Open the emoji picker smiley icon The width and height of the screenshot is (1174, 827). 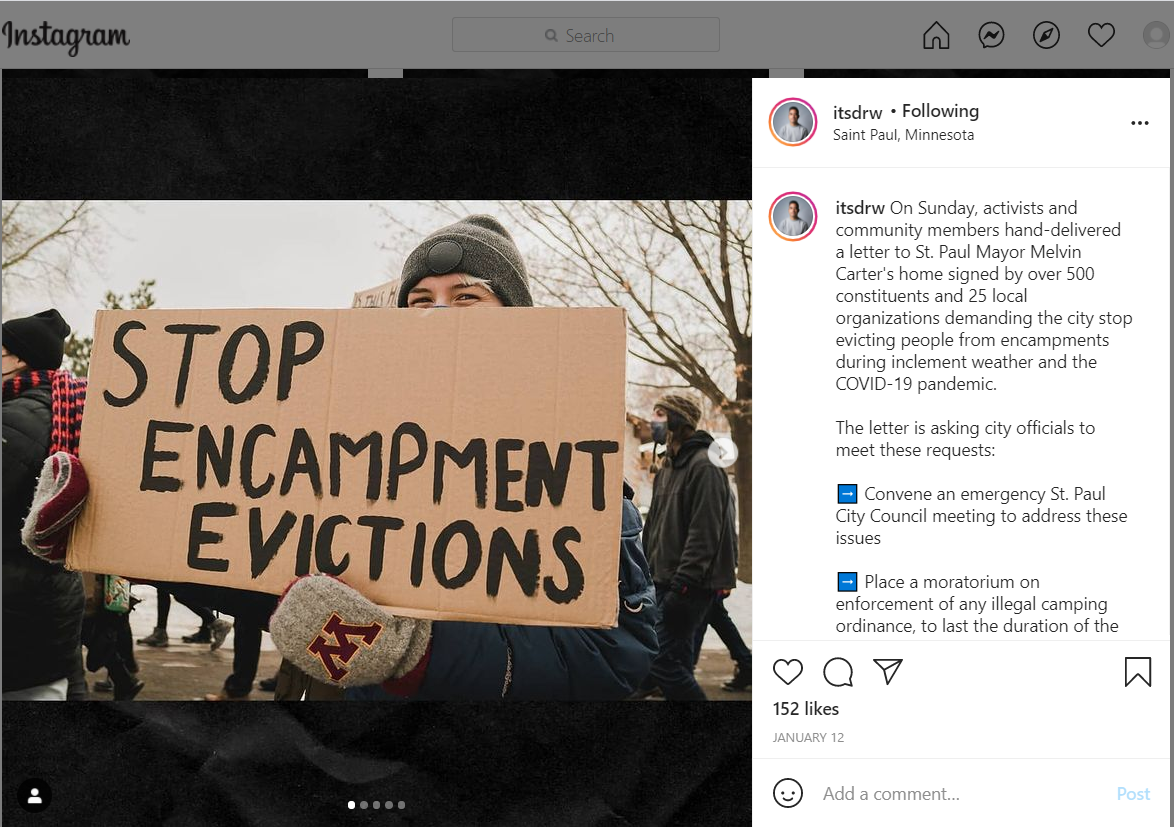(x=788, y=793)
